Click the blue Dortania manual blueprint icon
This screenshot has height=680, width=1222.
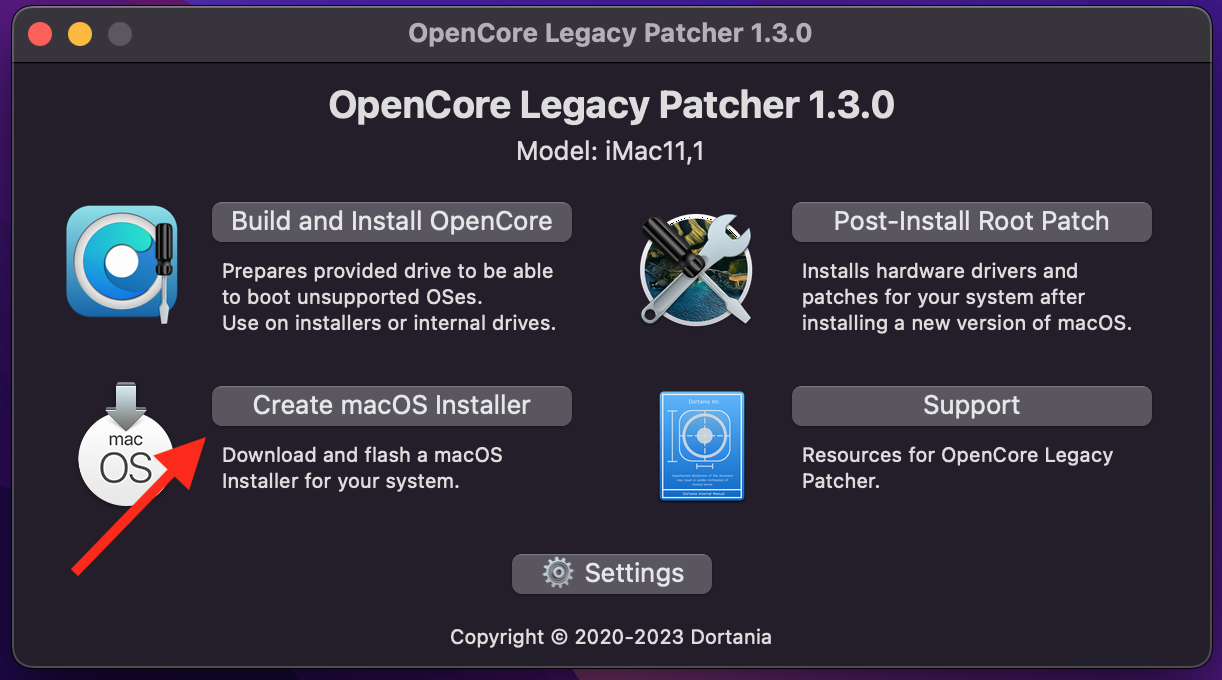pos(702,445)
